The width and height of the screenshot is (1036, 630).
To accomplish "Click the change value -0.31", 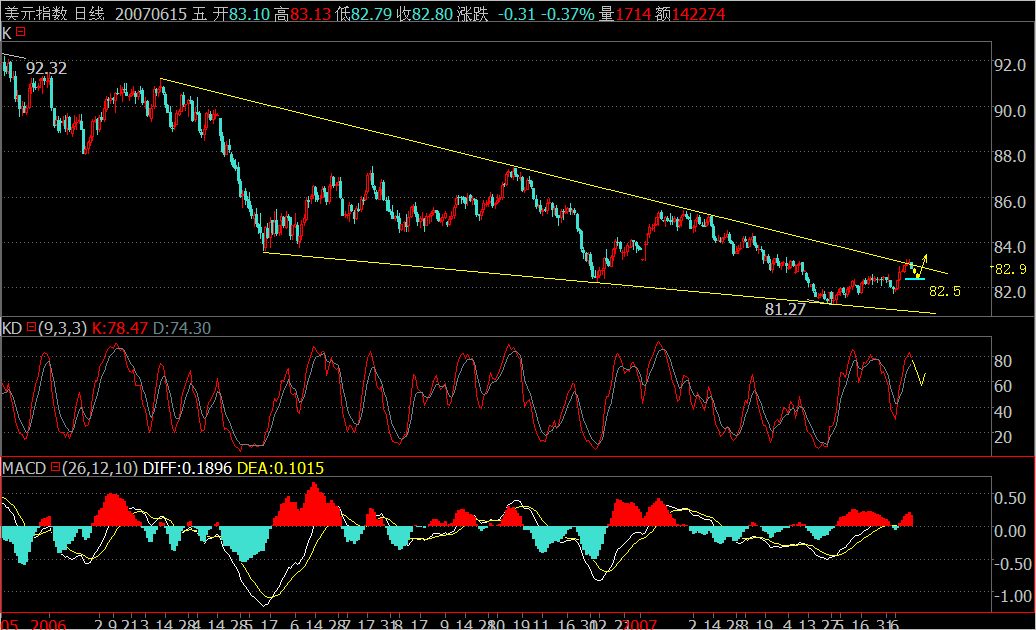I will [516, 14].
